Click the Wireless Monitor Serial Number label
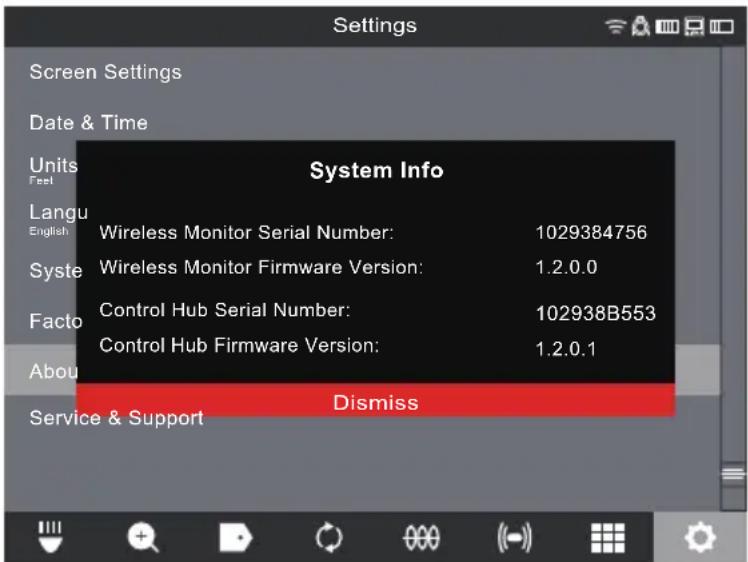Viewport: 748px width, 562px height. pos(247,232)
